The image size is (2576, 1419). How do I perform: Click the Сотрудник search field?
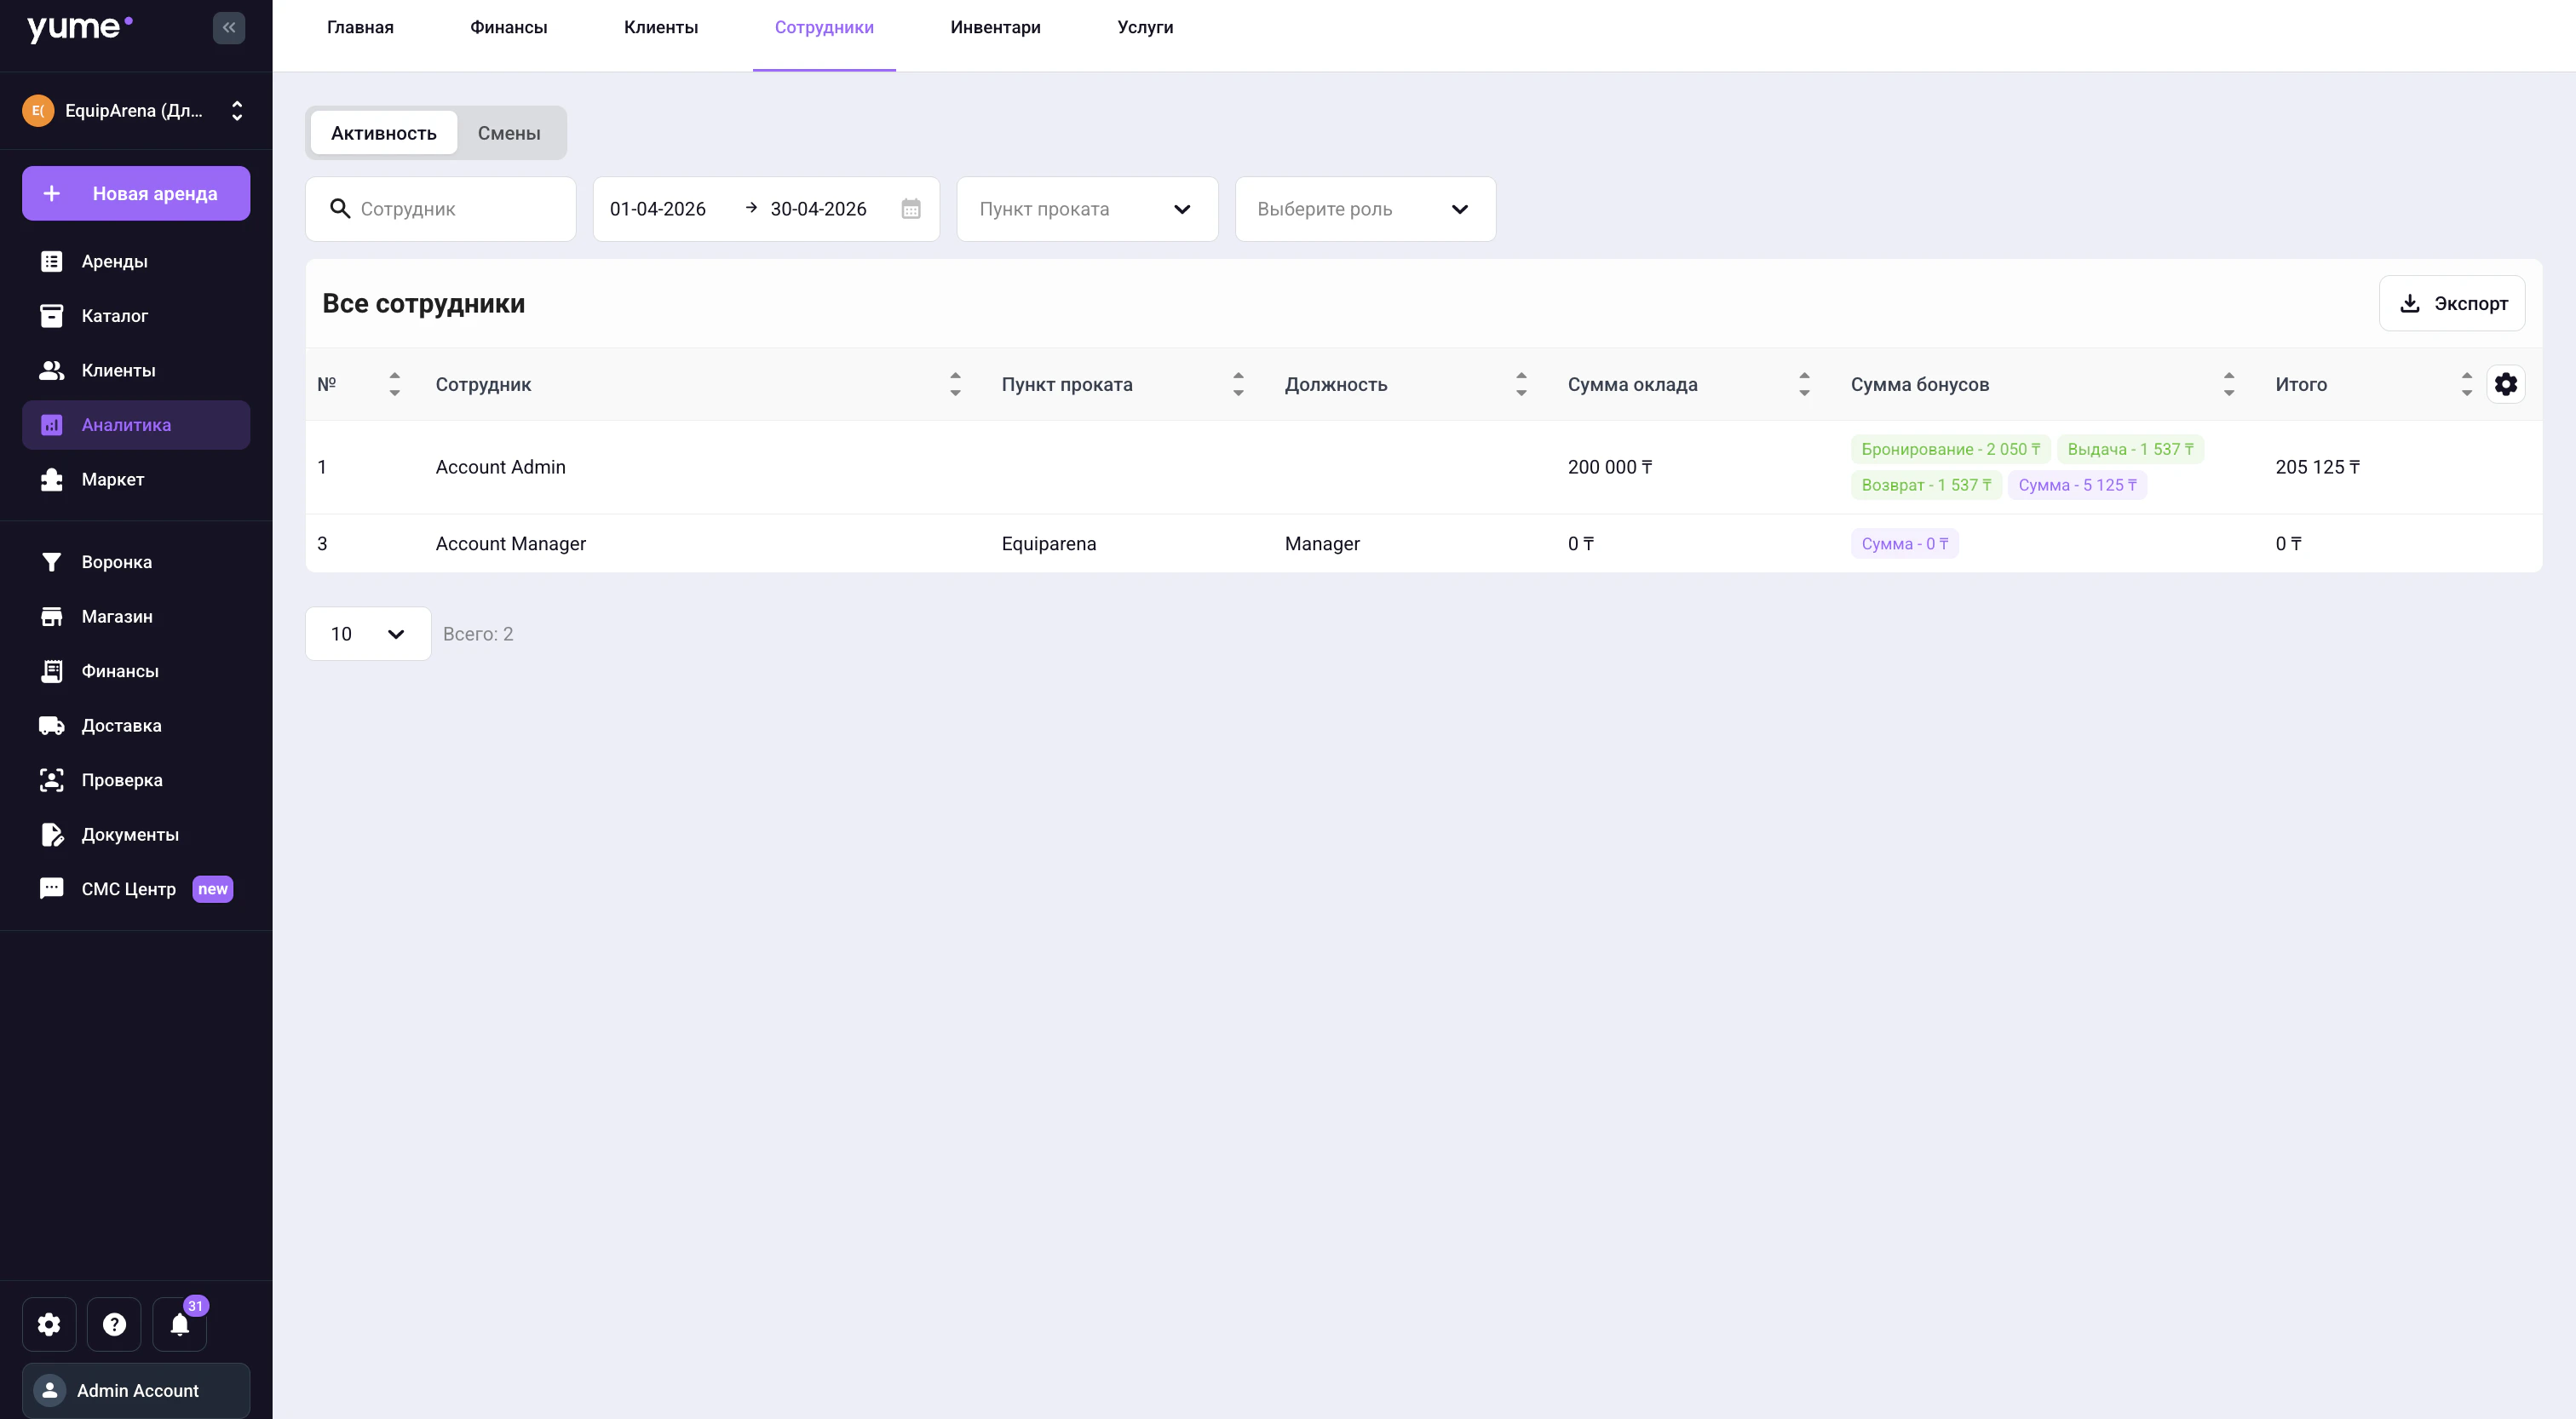tap(440, 209)
